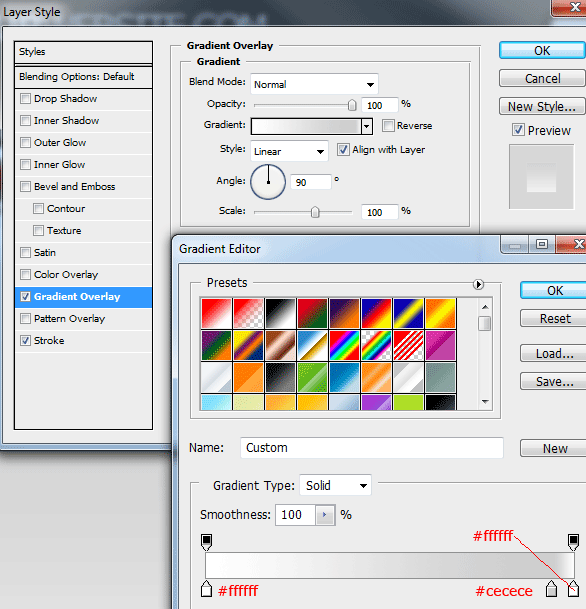Viewport: 586px width, 609px height.
Task: Select the copper metallic gradient preset
Action: [280, 345]
